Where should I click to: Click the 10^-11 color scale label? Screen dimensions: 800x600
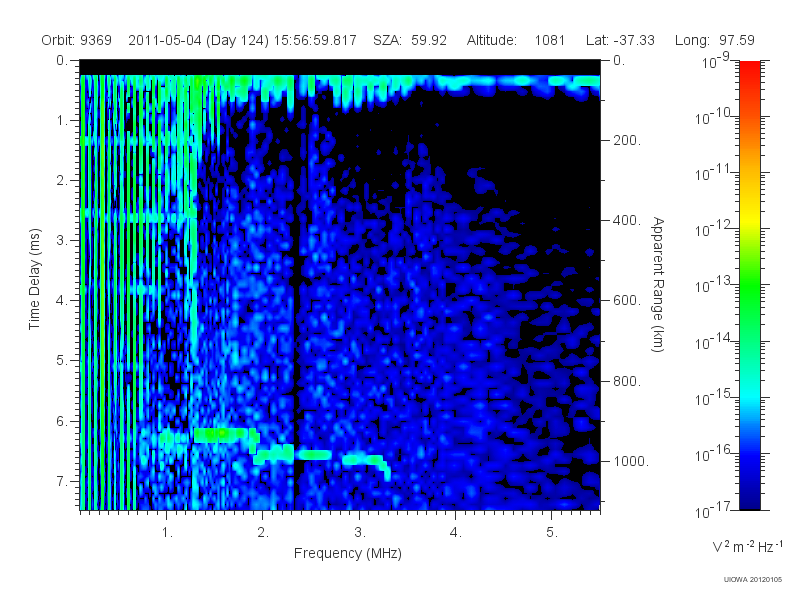click(x=715, y=173)
